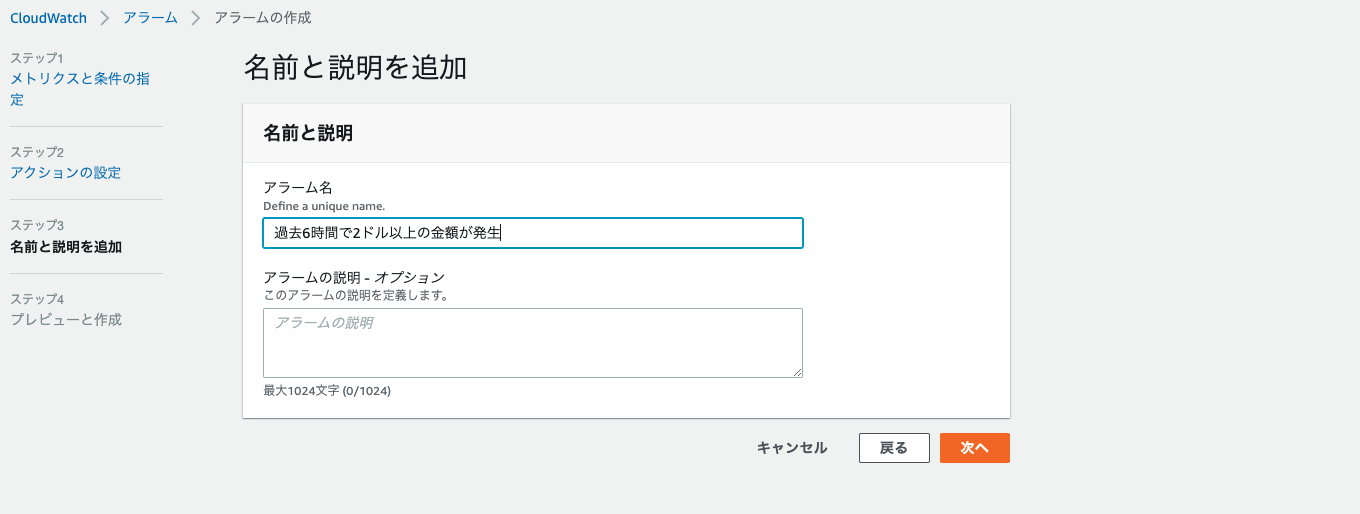Viewport: 1360px width, 514px height.
Task: Click the アラームの説明 - オプション label
Action: [353, 277]
